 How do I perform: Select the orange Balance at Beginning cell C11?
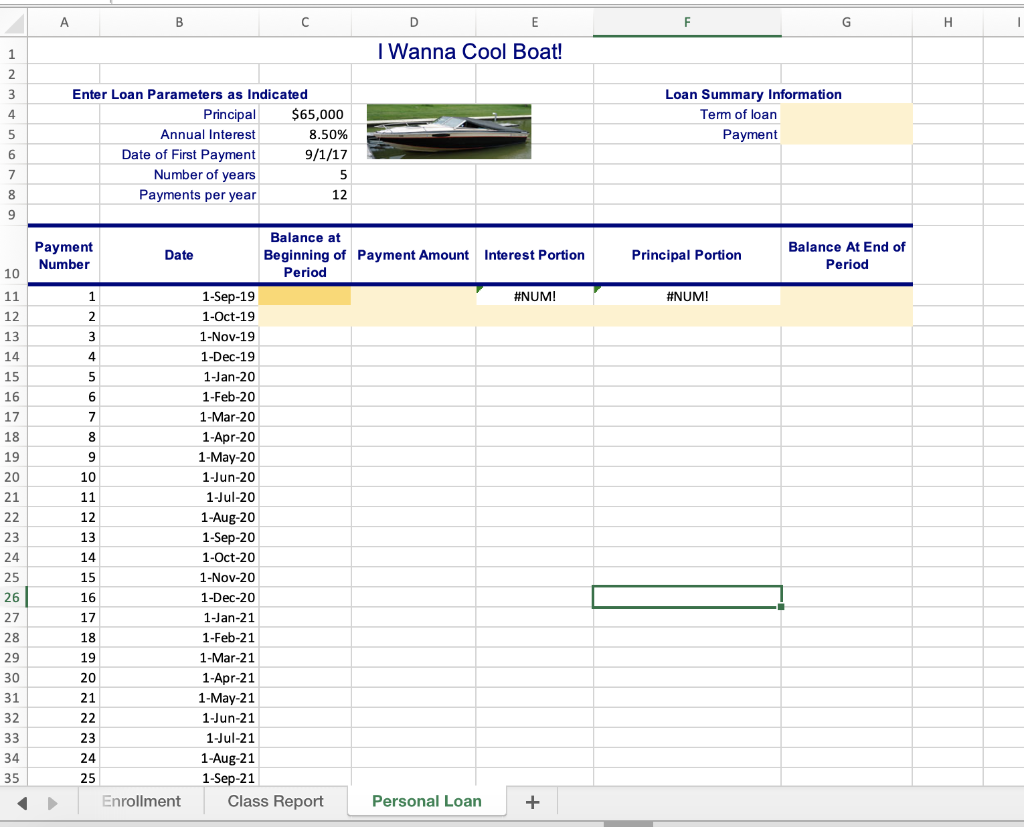coord(305,296)
